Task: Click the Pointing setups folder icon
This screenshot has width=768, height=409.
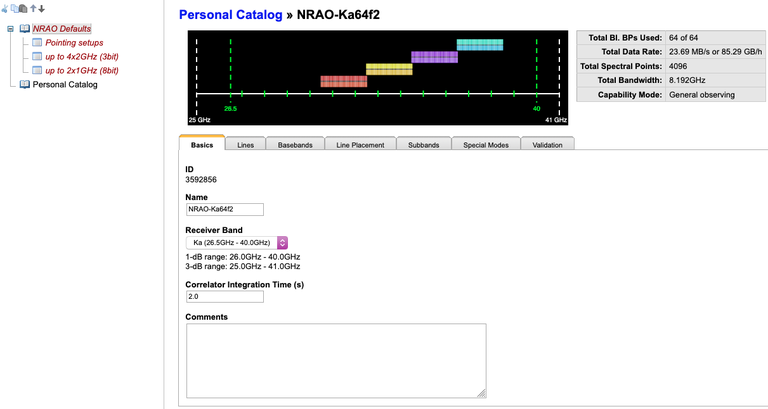Action: coord(38,43)
